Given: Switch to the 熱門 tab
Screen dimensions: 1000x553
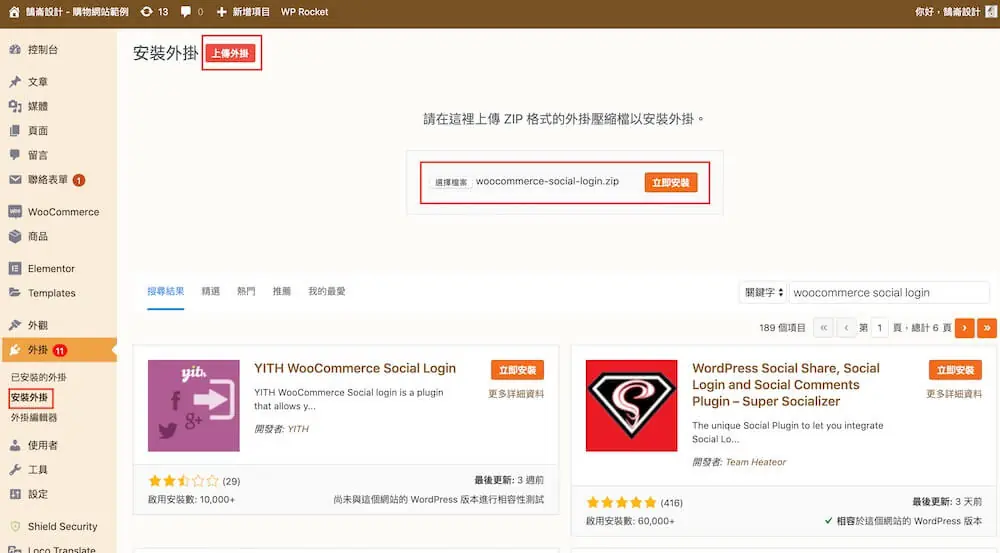Looking at the screenshot, I should [246, 291].
